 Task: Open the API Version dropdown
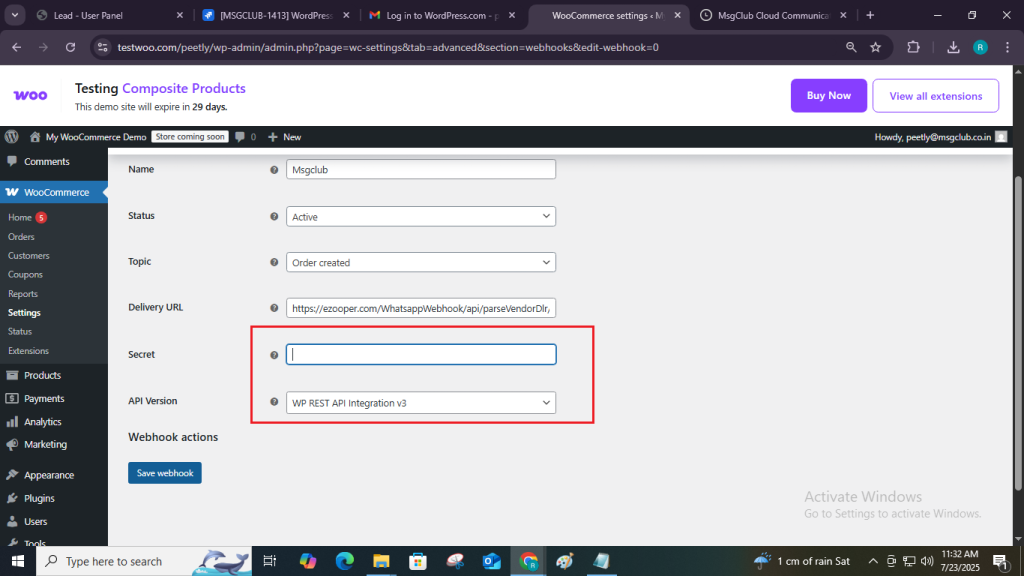pyautogui.click(x=421, y=402)
